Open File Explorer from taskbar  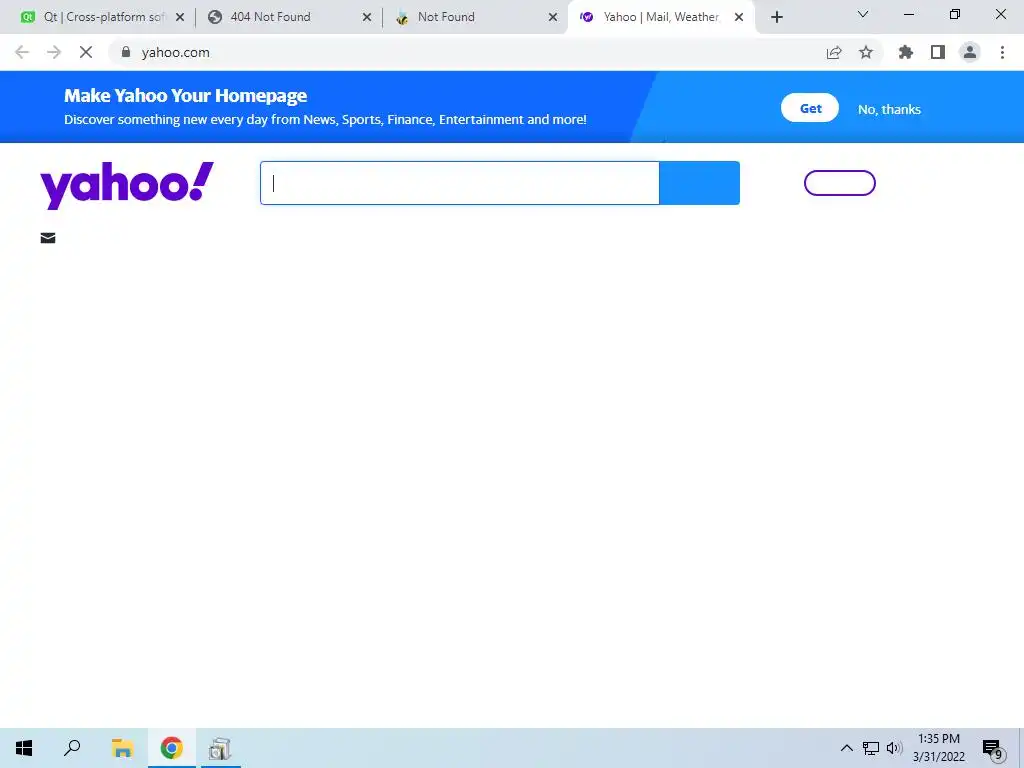(122, 748)
